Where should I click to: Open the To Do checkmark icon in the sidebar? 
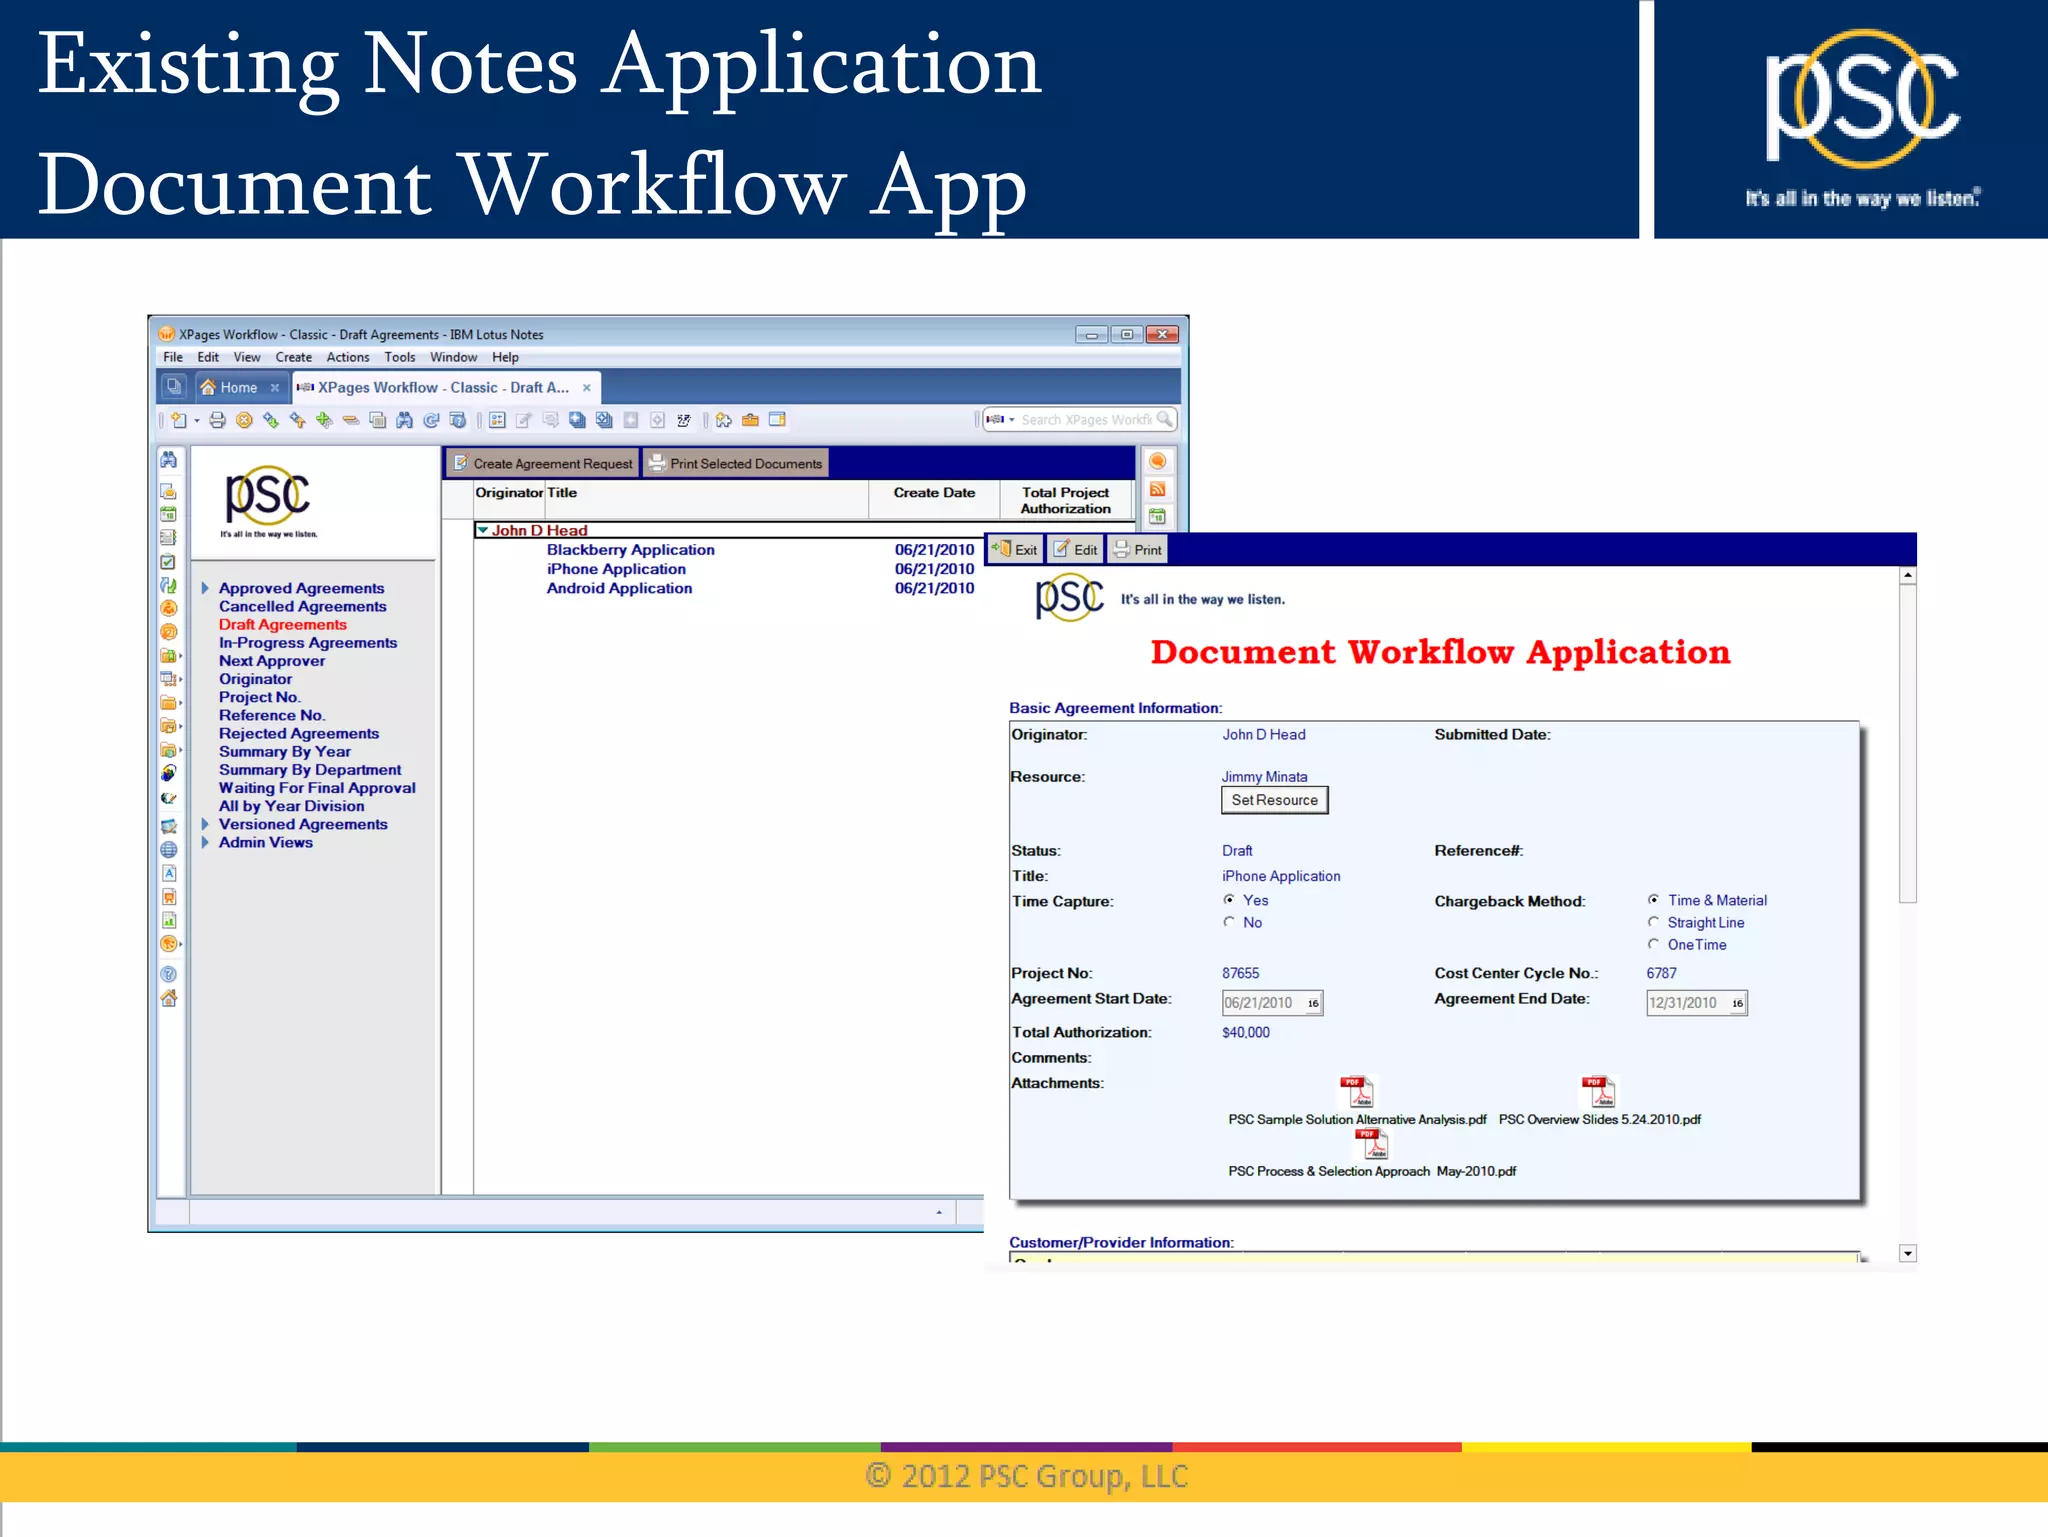point(169,561)
